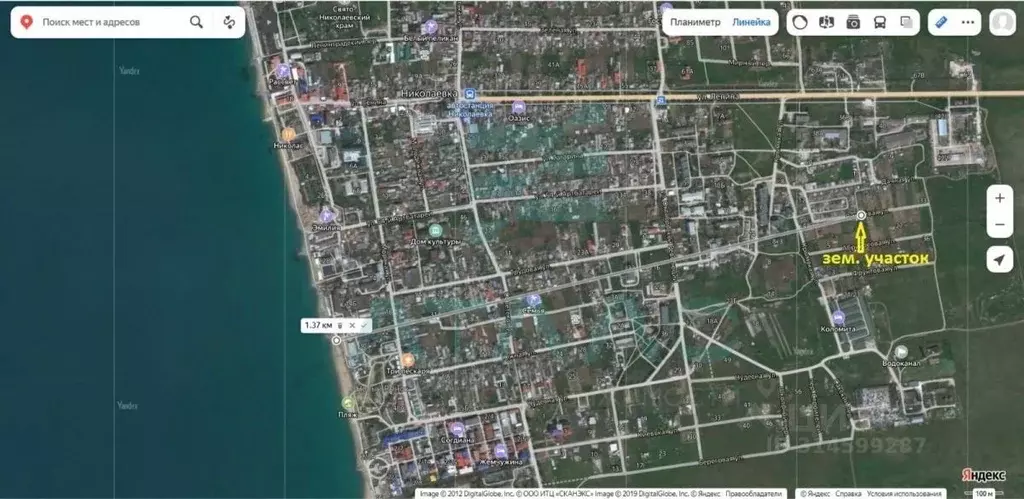The image size is (1024, 499).
Task: Open Автостанция Николаевка bus station marker
Action: pyautogui.click(x=469, y=95)
